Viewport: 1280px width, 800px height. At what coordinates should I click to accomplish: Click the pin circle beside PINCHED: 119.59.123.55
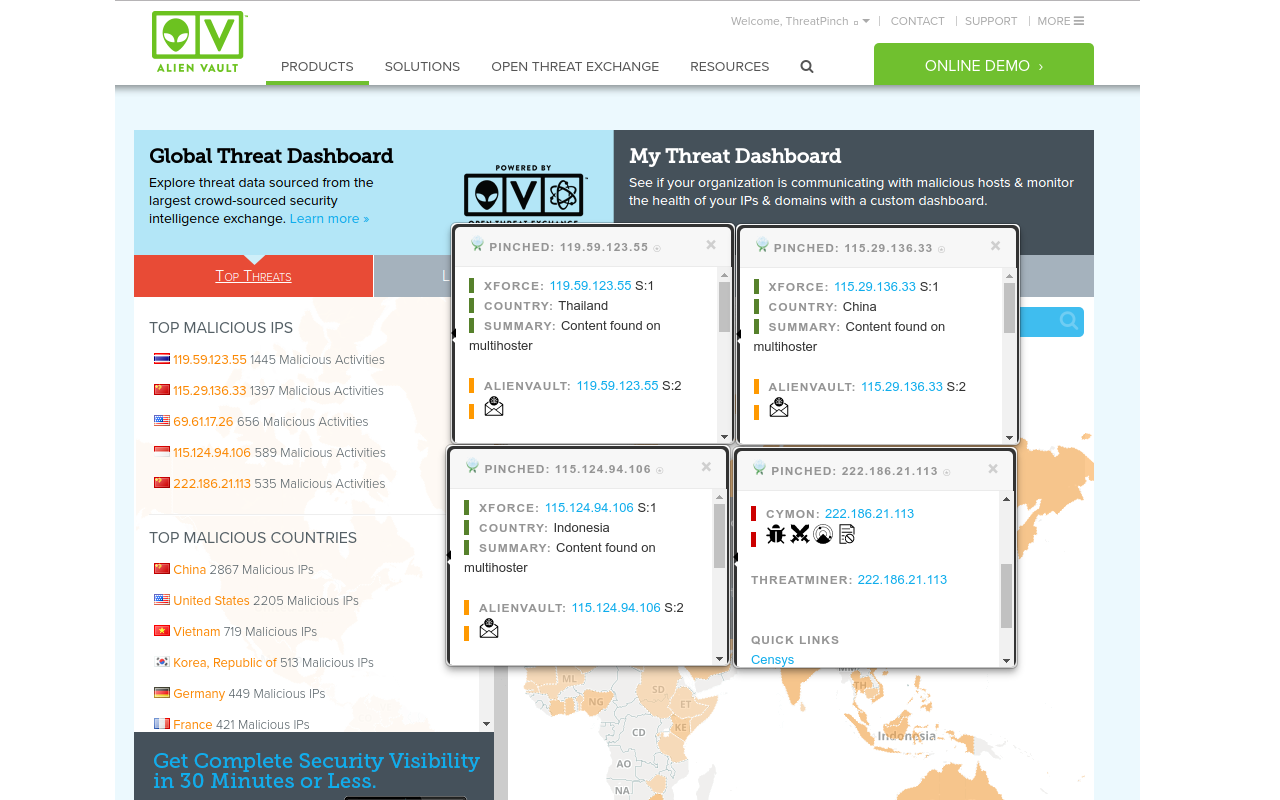click(657, 248)
